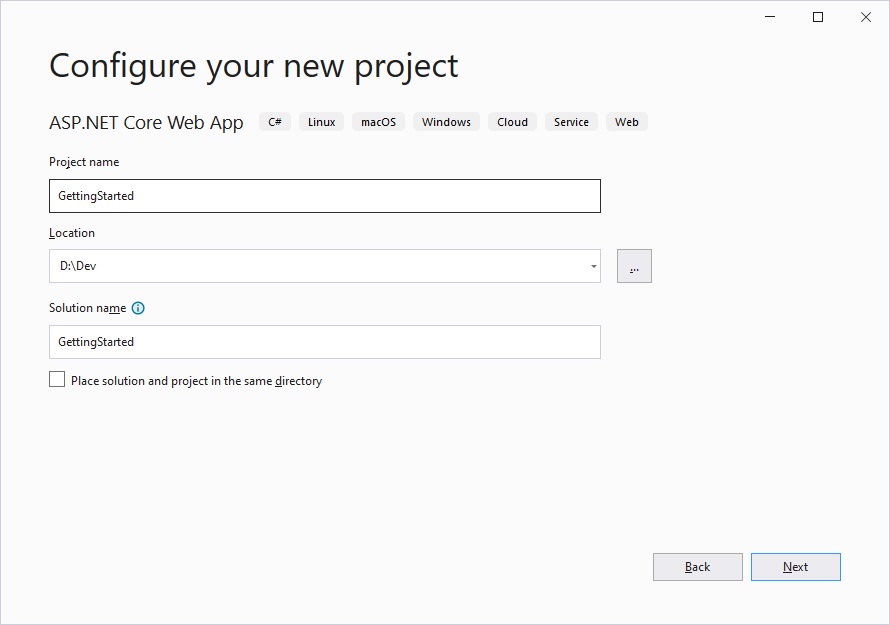Click the ASP.NET Core Web App heading
Image resolution: width=890 pixels, height=625 pixels.
pos(145,122)
